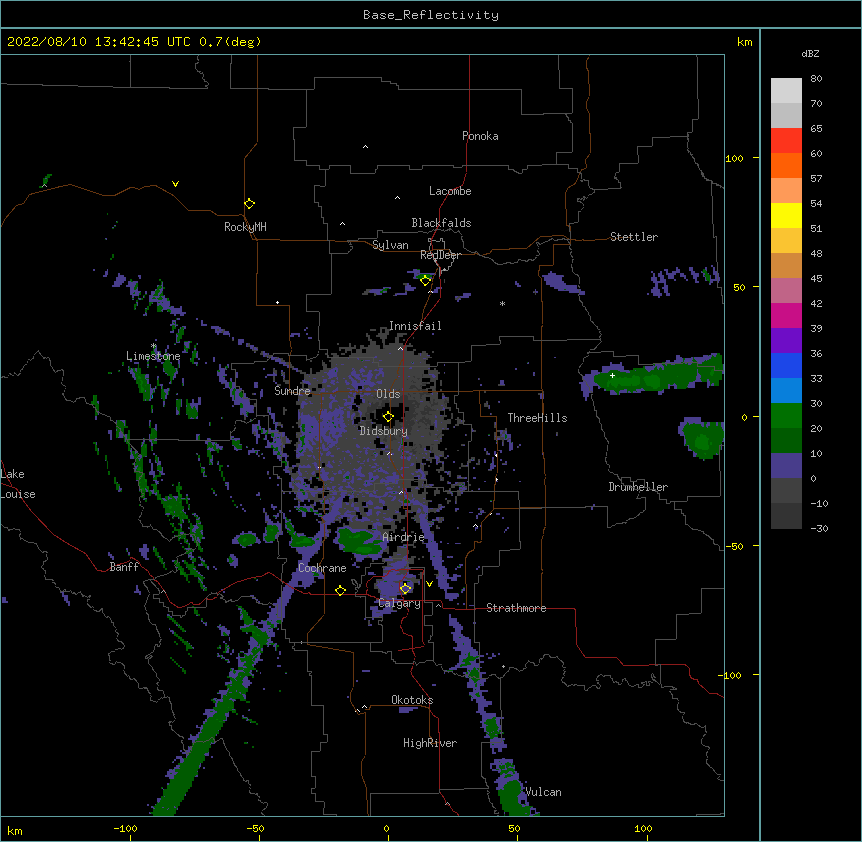The image size is (862, 842).
Task: Click the yellow marker near RedDeer
Action: coord(425,280)
